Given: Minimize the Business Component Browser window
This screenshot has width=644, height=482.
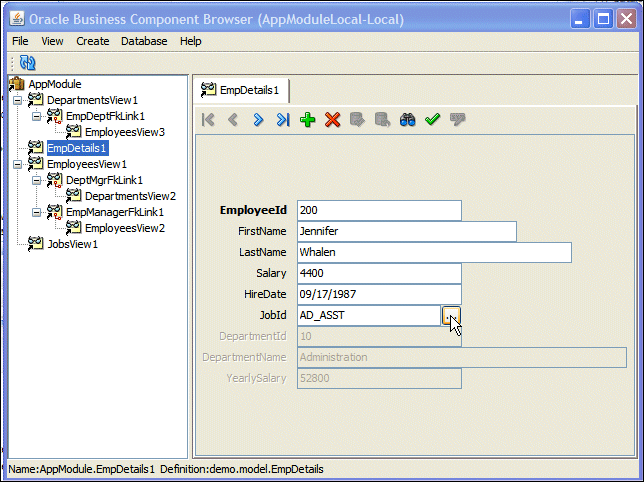Looking at the screenshot, I should click(x=580, y=19).
